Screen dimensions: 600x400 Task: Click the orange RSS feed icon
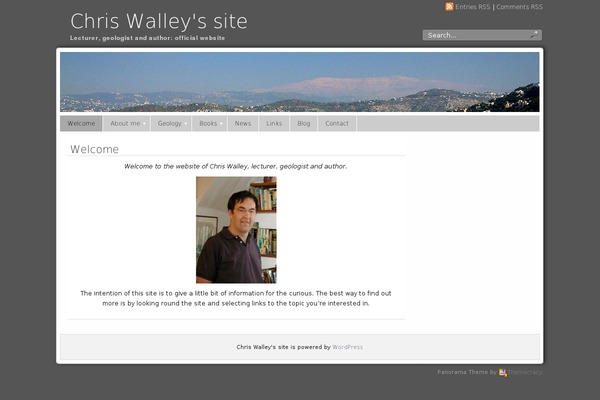pyautogui.click(x=449, y=7)
